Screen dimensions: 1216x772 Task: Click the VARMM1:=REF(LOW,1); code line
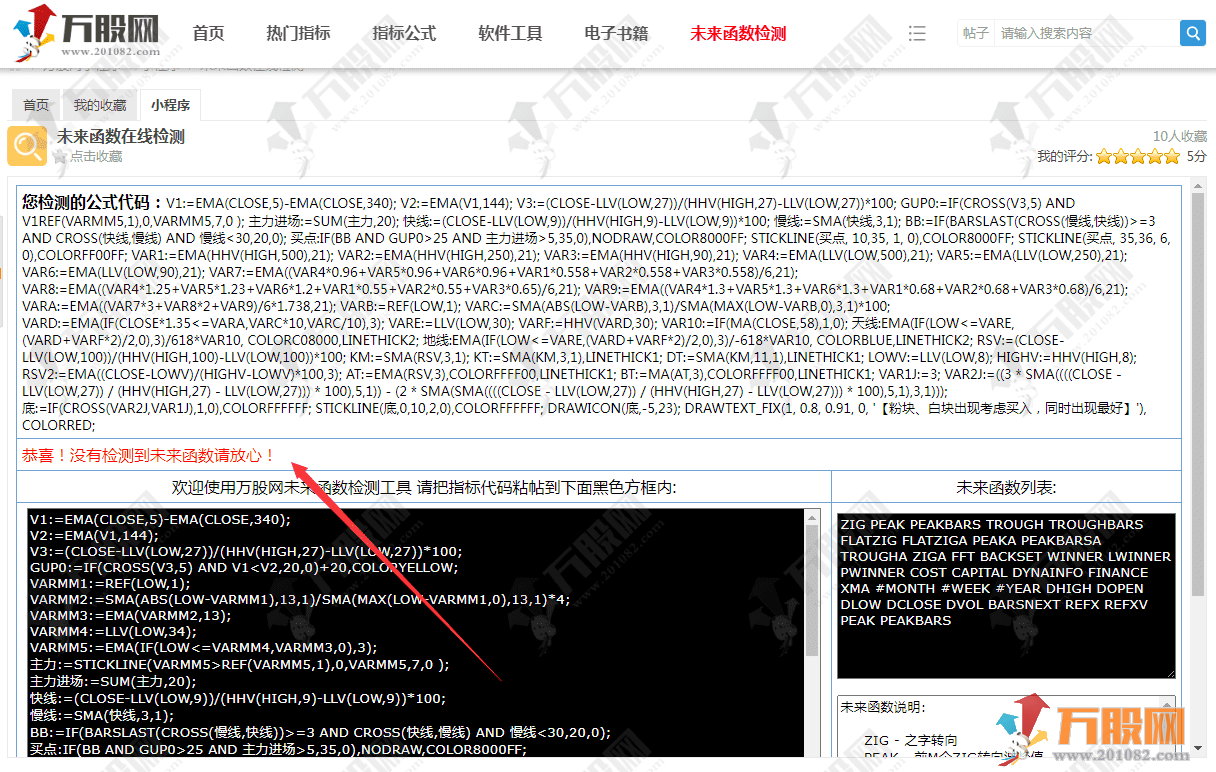[x=110, y=583]
